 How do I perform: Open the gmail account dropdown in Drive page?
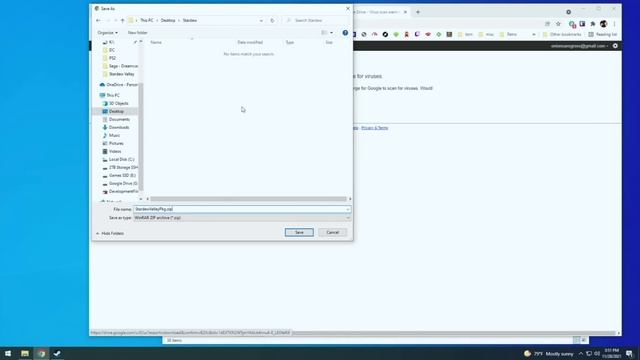tap(579, 46)
